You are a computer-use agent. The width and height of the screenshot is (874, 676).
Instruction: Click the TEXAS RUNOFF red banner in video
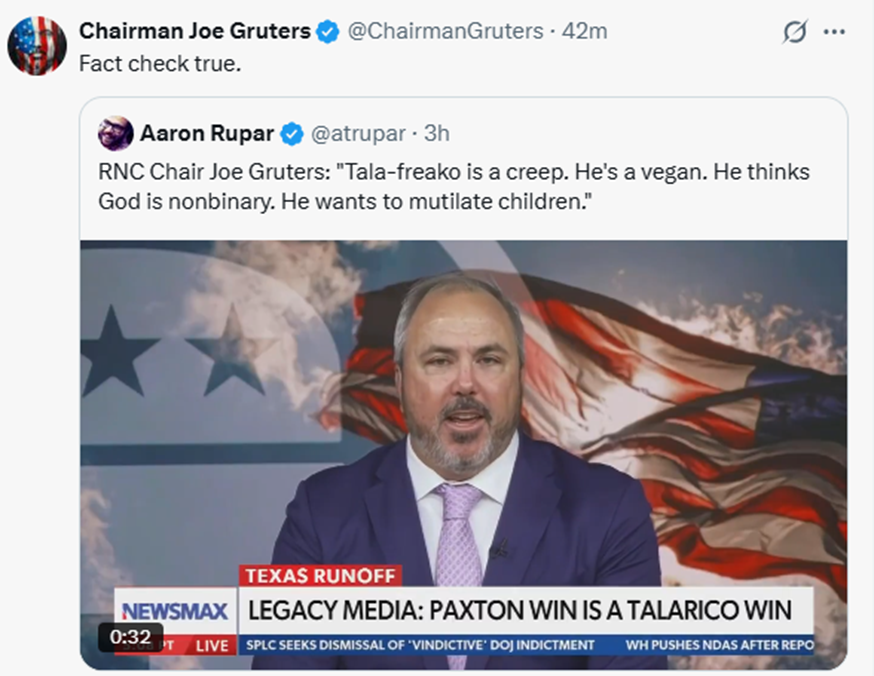[x=321, y=576]
